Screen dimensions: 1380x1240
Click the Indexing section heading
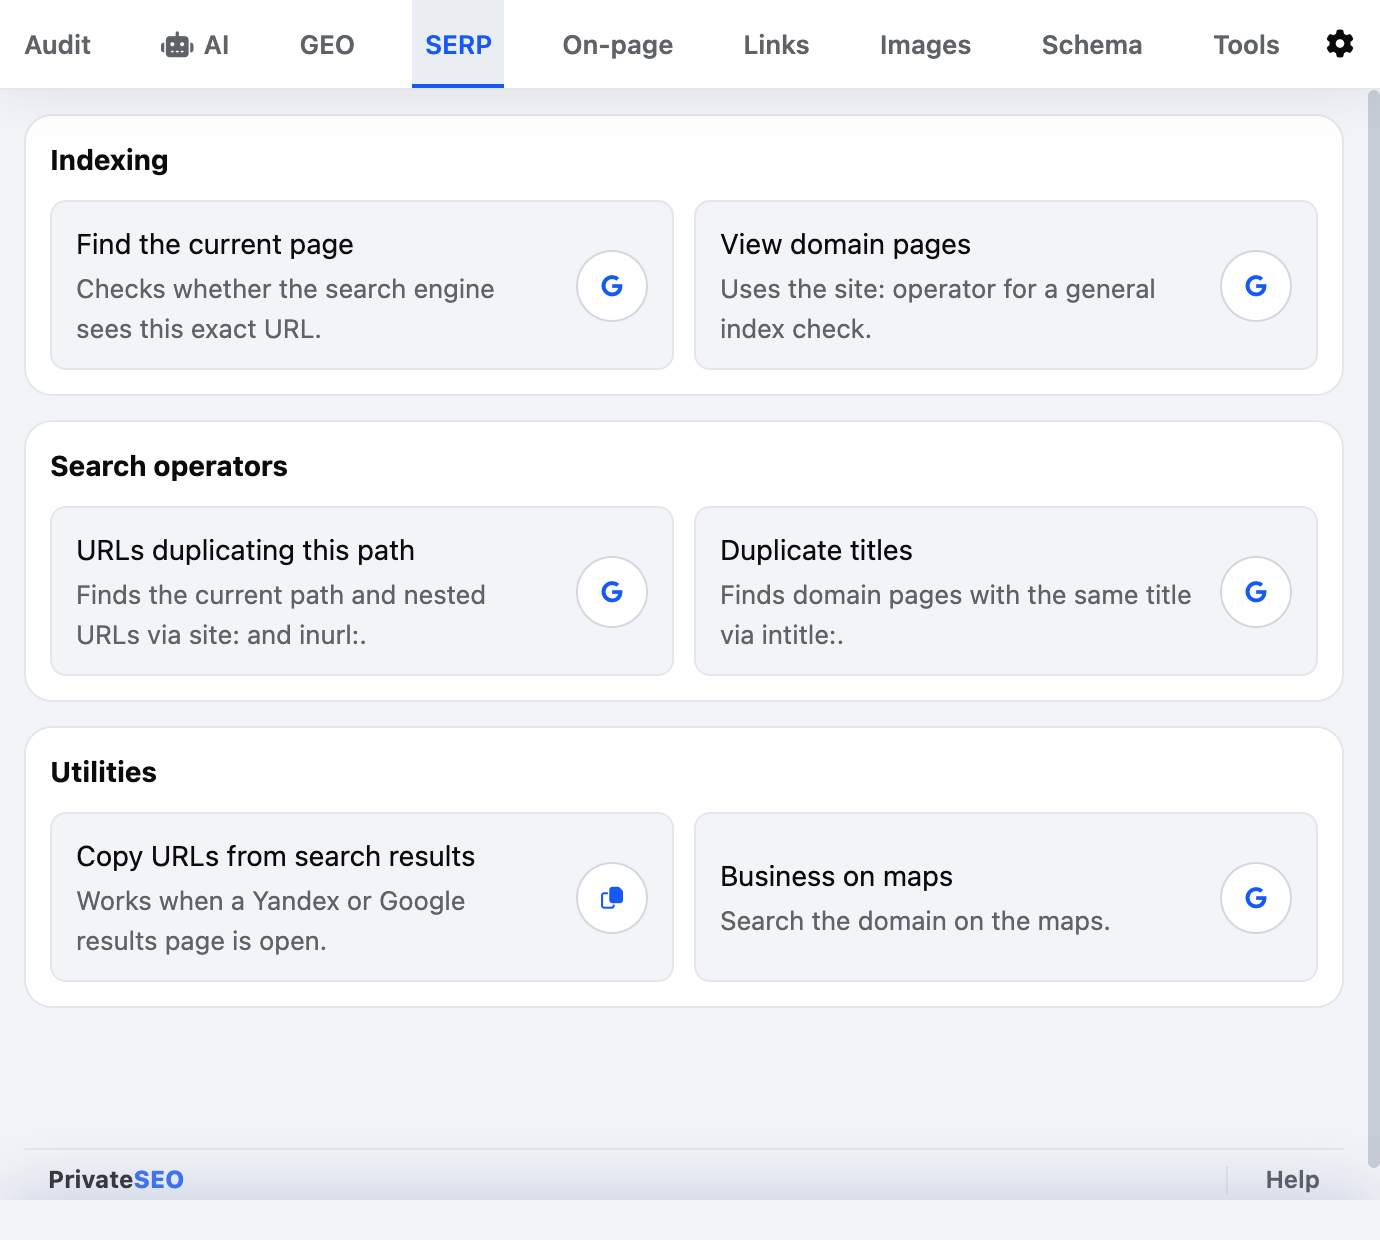point(110,160)
